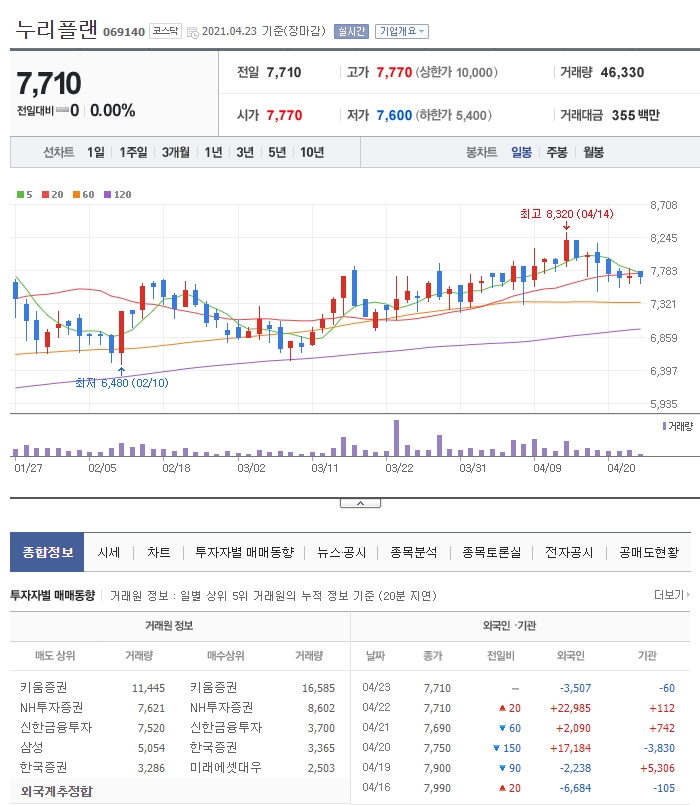Click the green 5-day moving average swatch
700x805 pixels.
(20, 195)
